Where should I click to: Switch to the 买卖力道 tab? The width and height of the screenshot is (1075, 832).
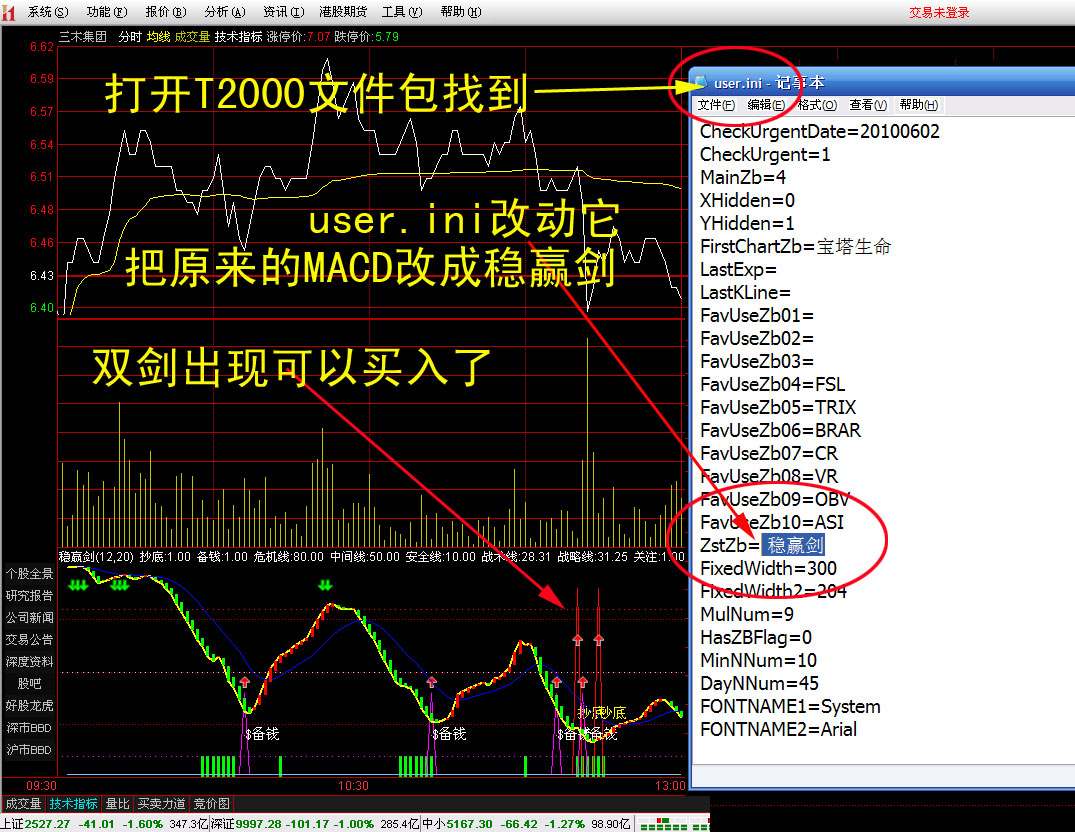pyautogui.click(x=161, y=803)
